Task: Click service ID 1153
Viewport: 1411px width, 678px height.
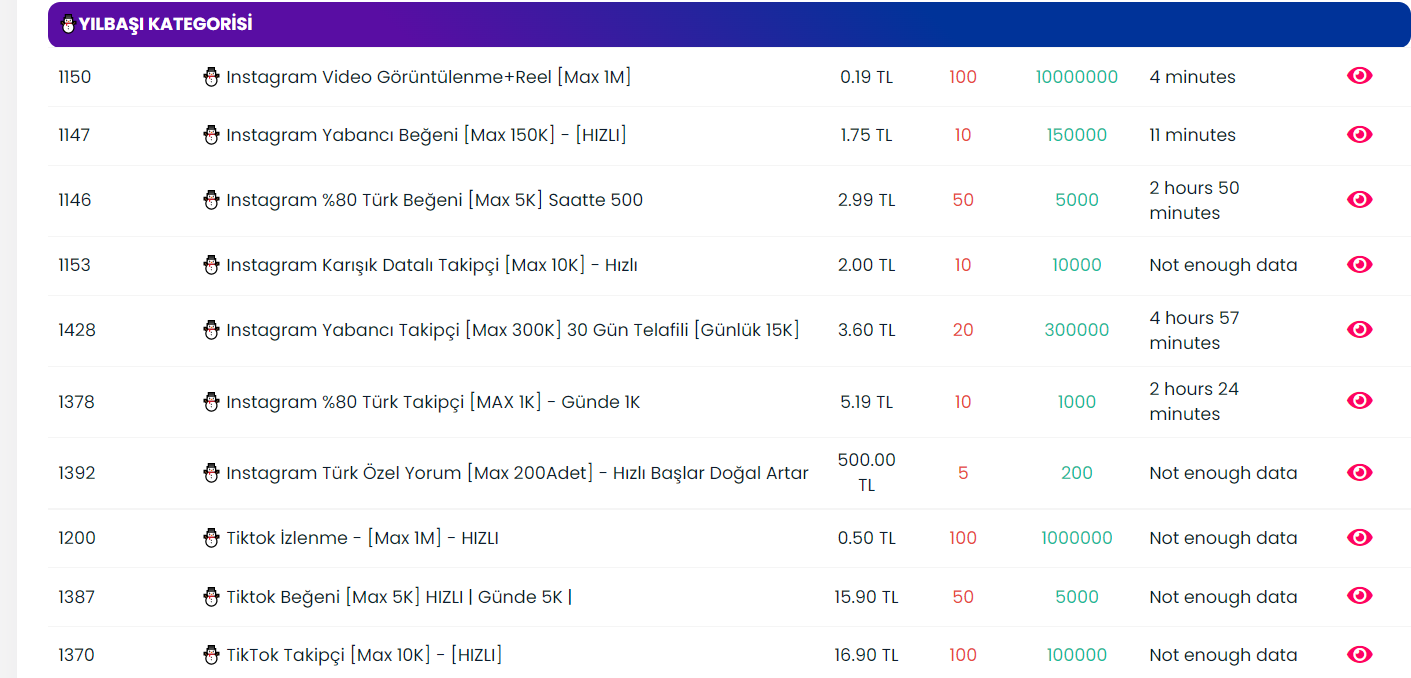Action: 75,265
